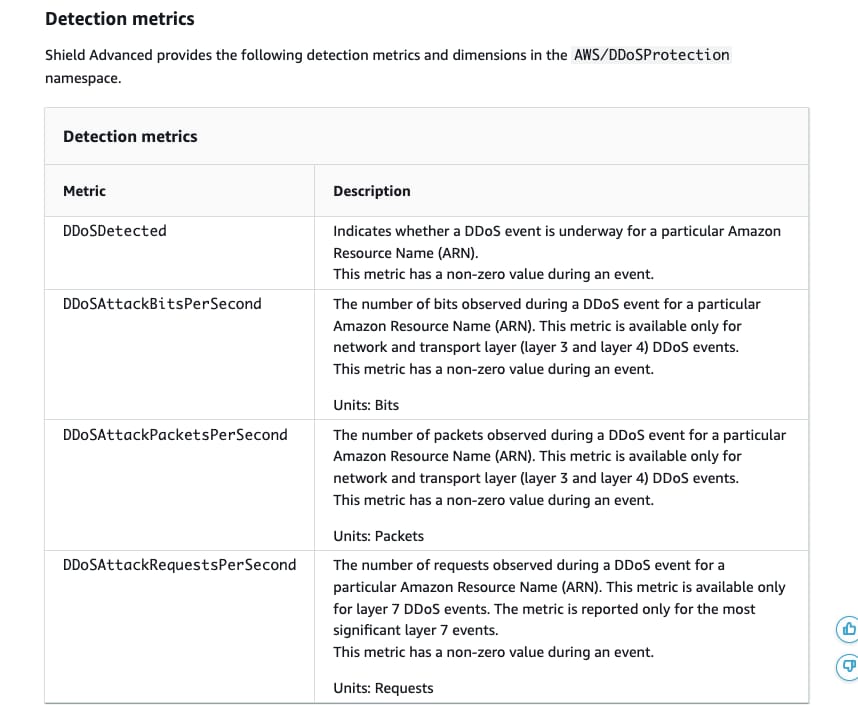Click the Shield Advanced intro sentence
858x705 pixels.
(305, 55)
